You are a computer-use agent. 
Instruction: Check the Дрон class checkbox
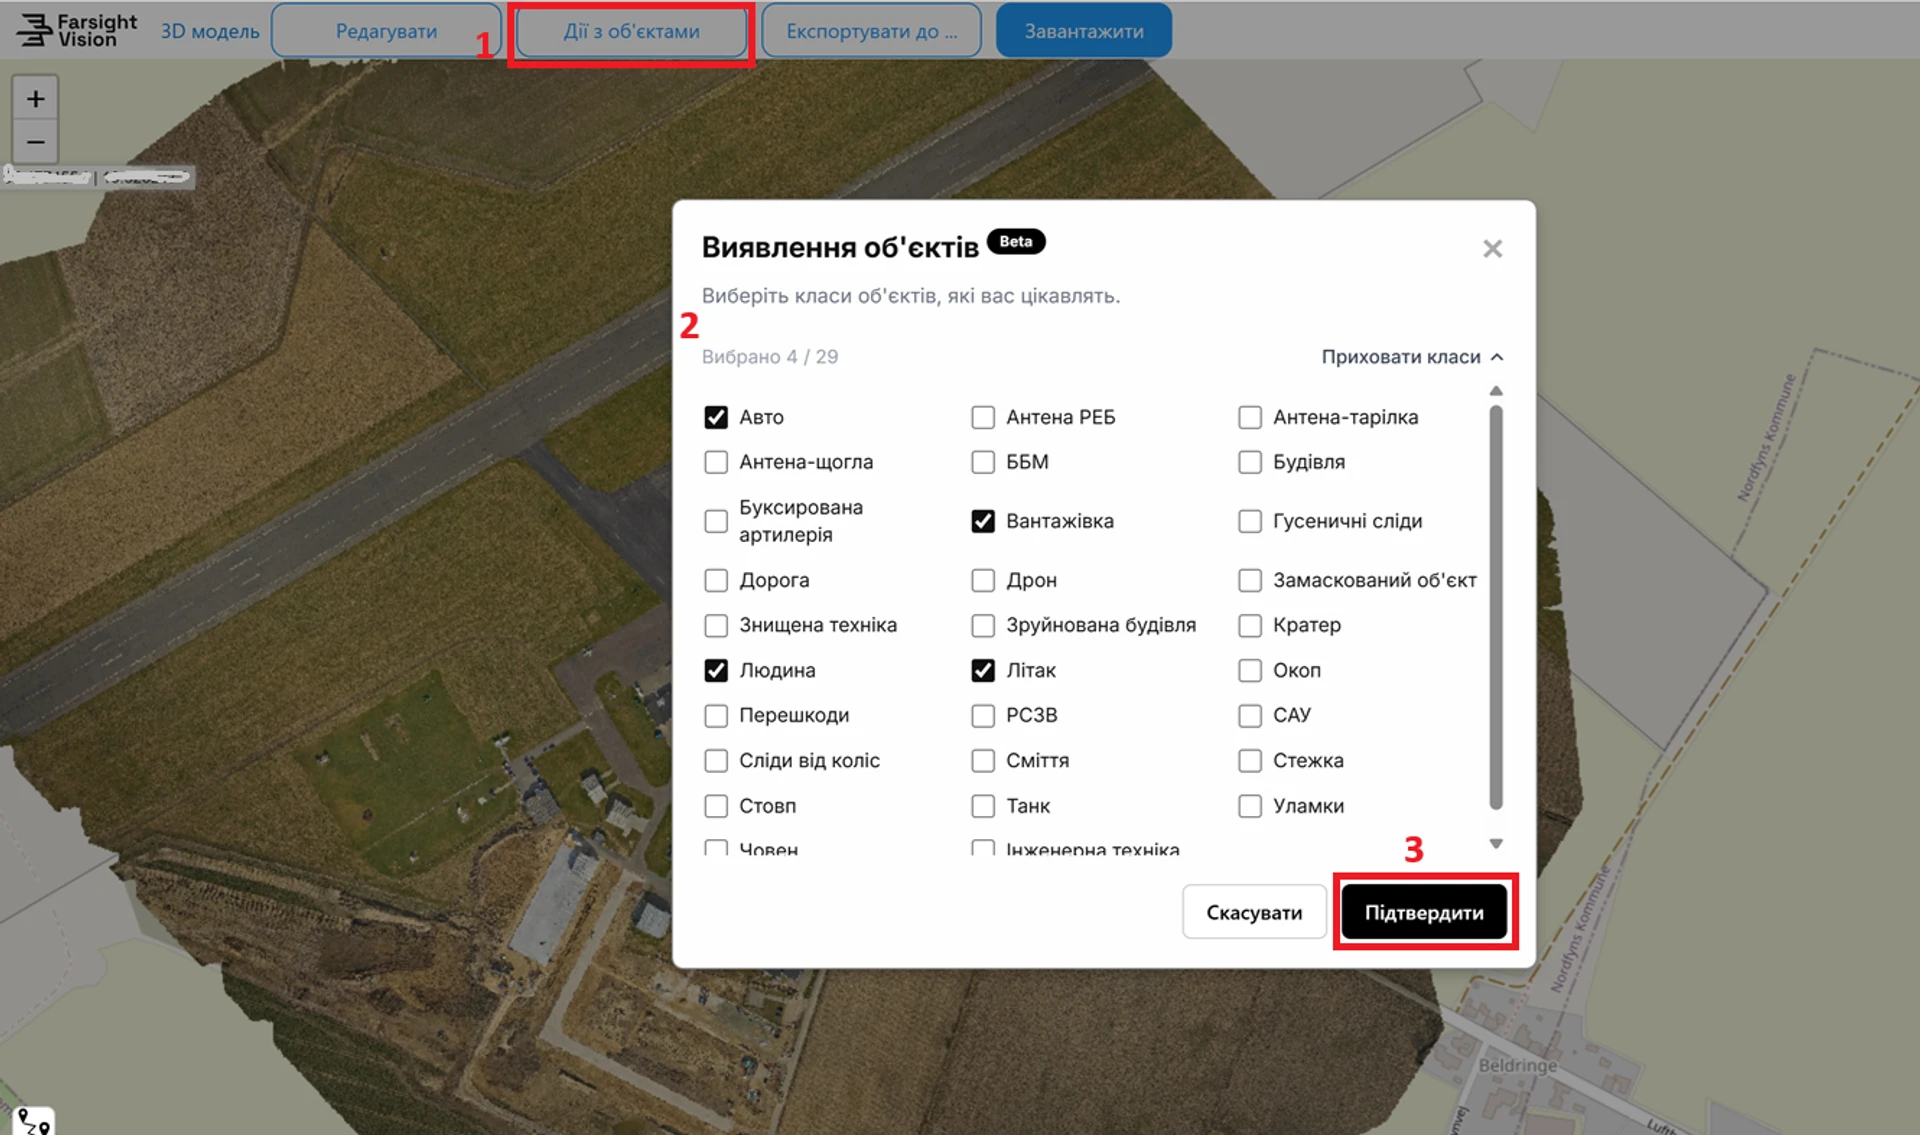[x=983, y=580]
